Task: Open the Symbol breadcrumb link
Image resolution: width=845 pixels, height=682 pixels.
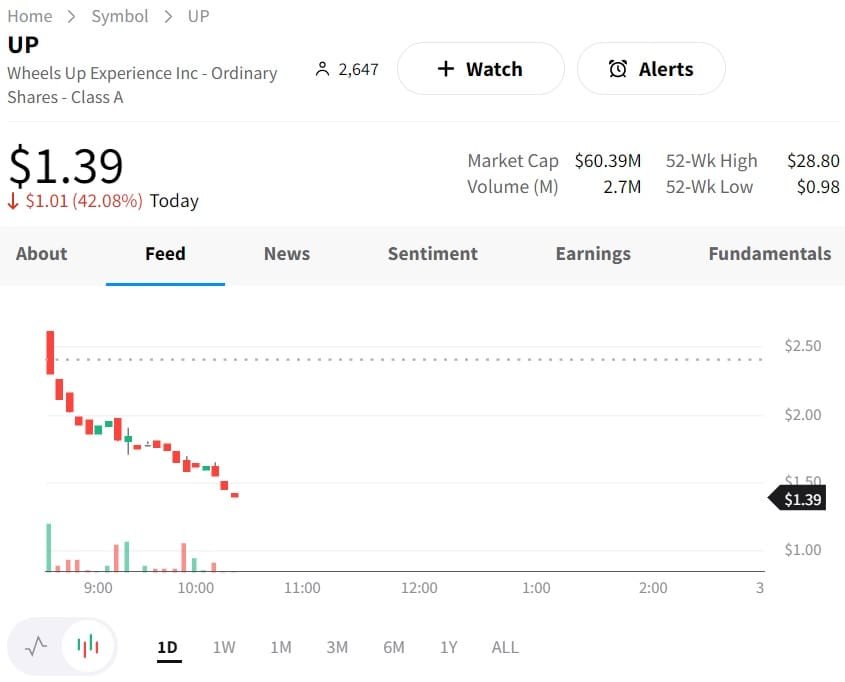Action: [120, 16]
